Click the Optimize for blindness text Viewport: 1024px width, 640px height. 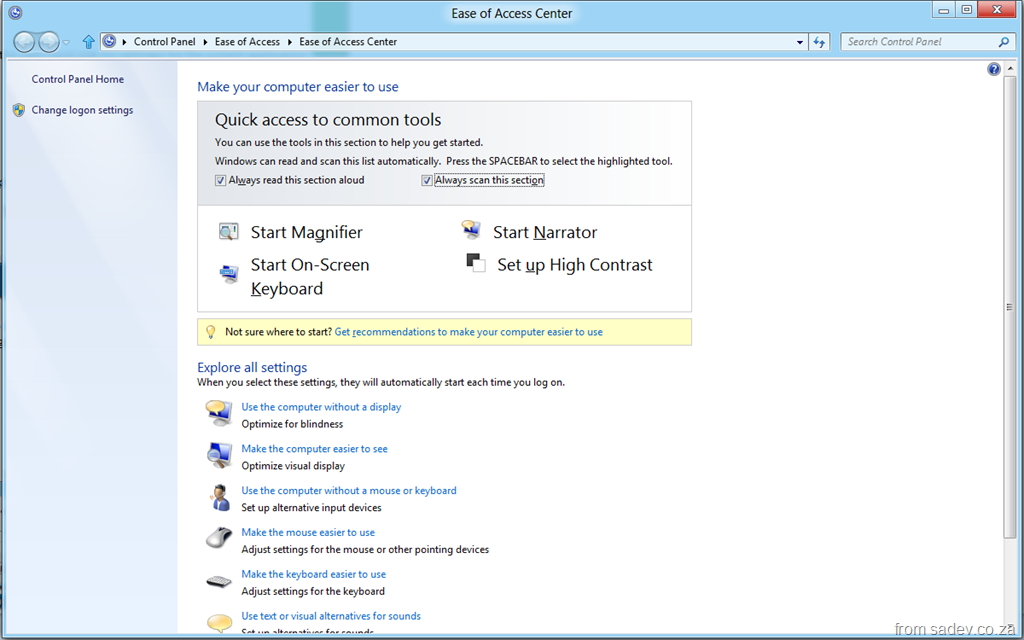[x=292, y=424]
